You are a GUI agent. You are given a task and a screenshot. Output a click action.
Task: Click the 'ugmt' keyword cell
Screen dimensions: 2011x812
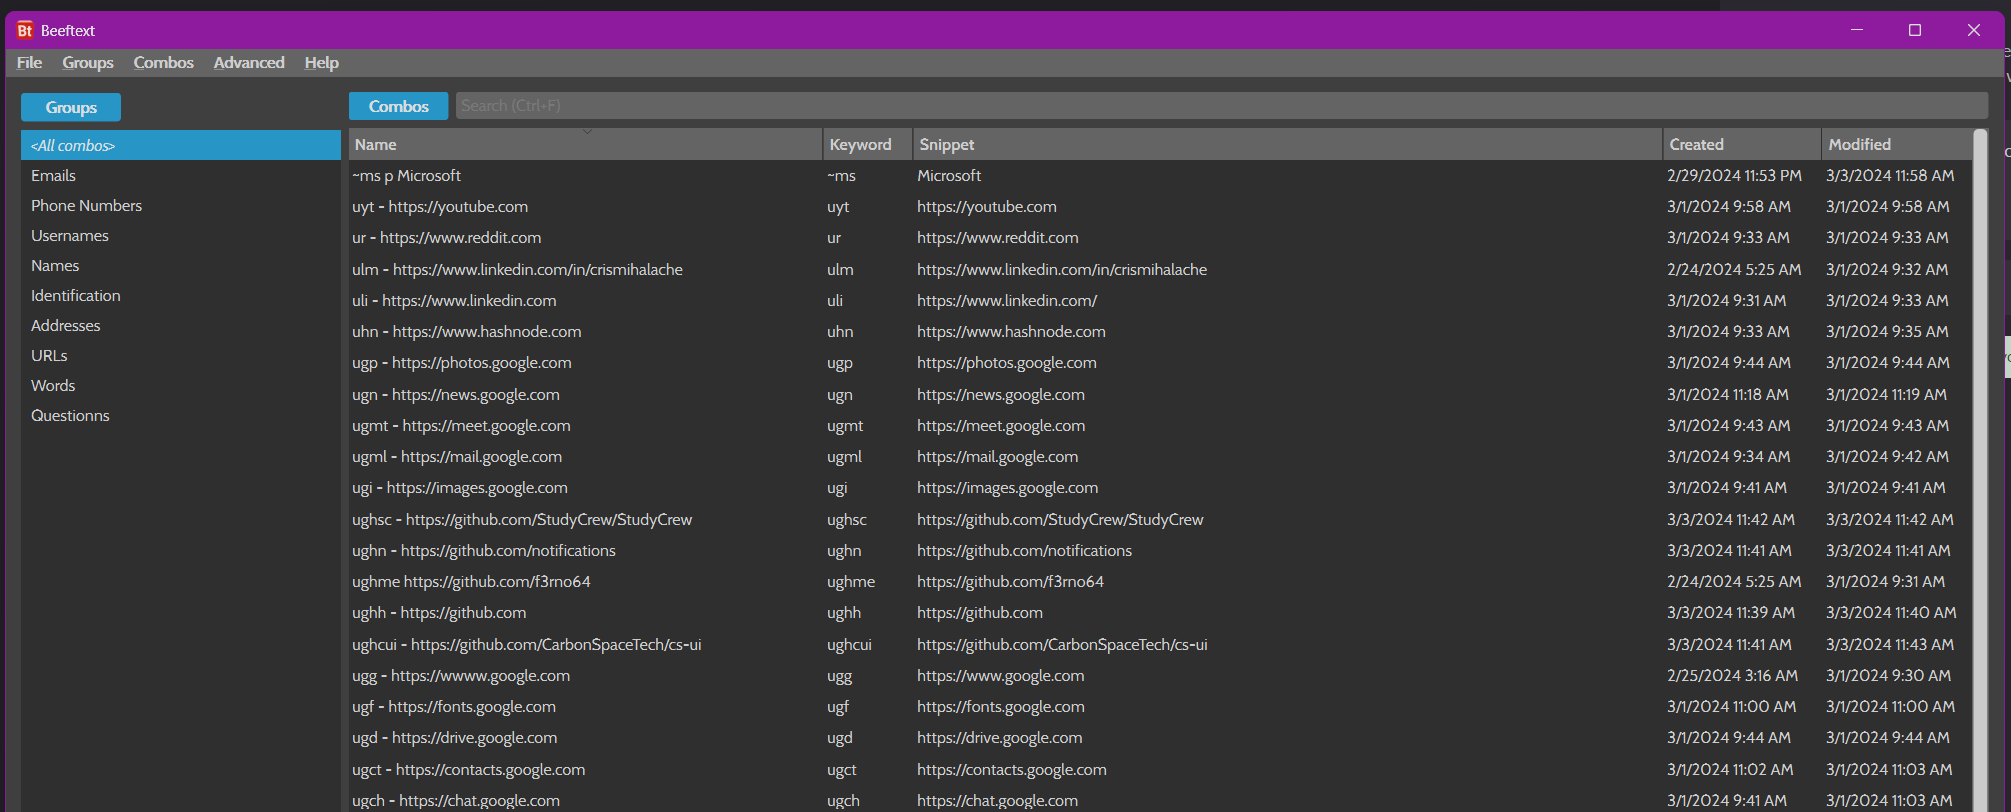click(845, 425)
